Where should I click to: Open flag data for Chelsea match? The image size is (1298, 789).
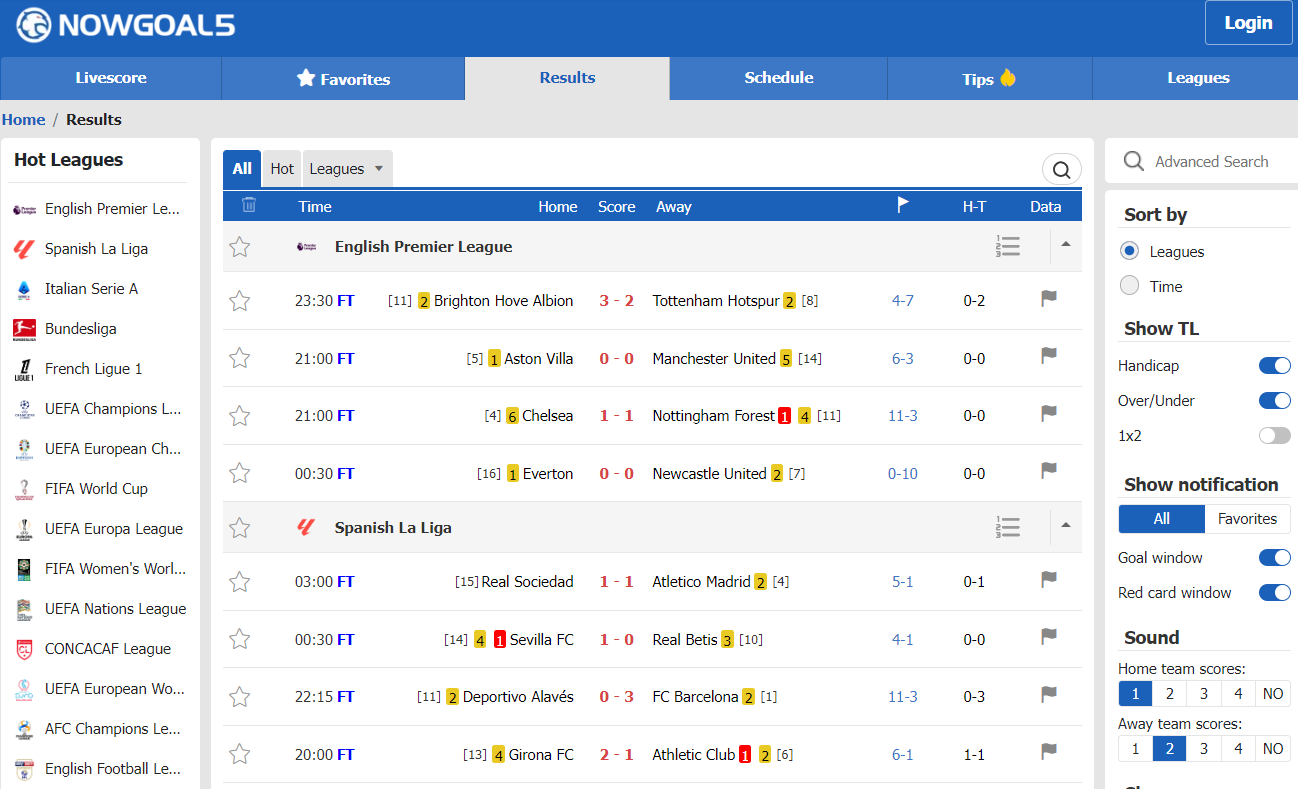pyautogui.click(x=1049, y=413)
